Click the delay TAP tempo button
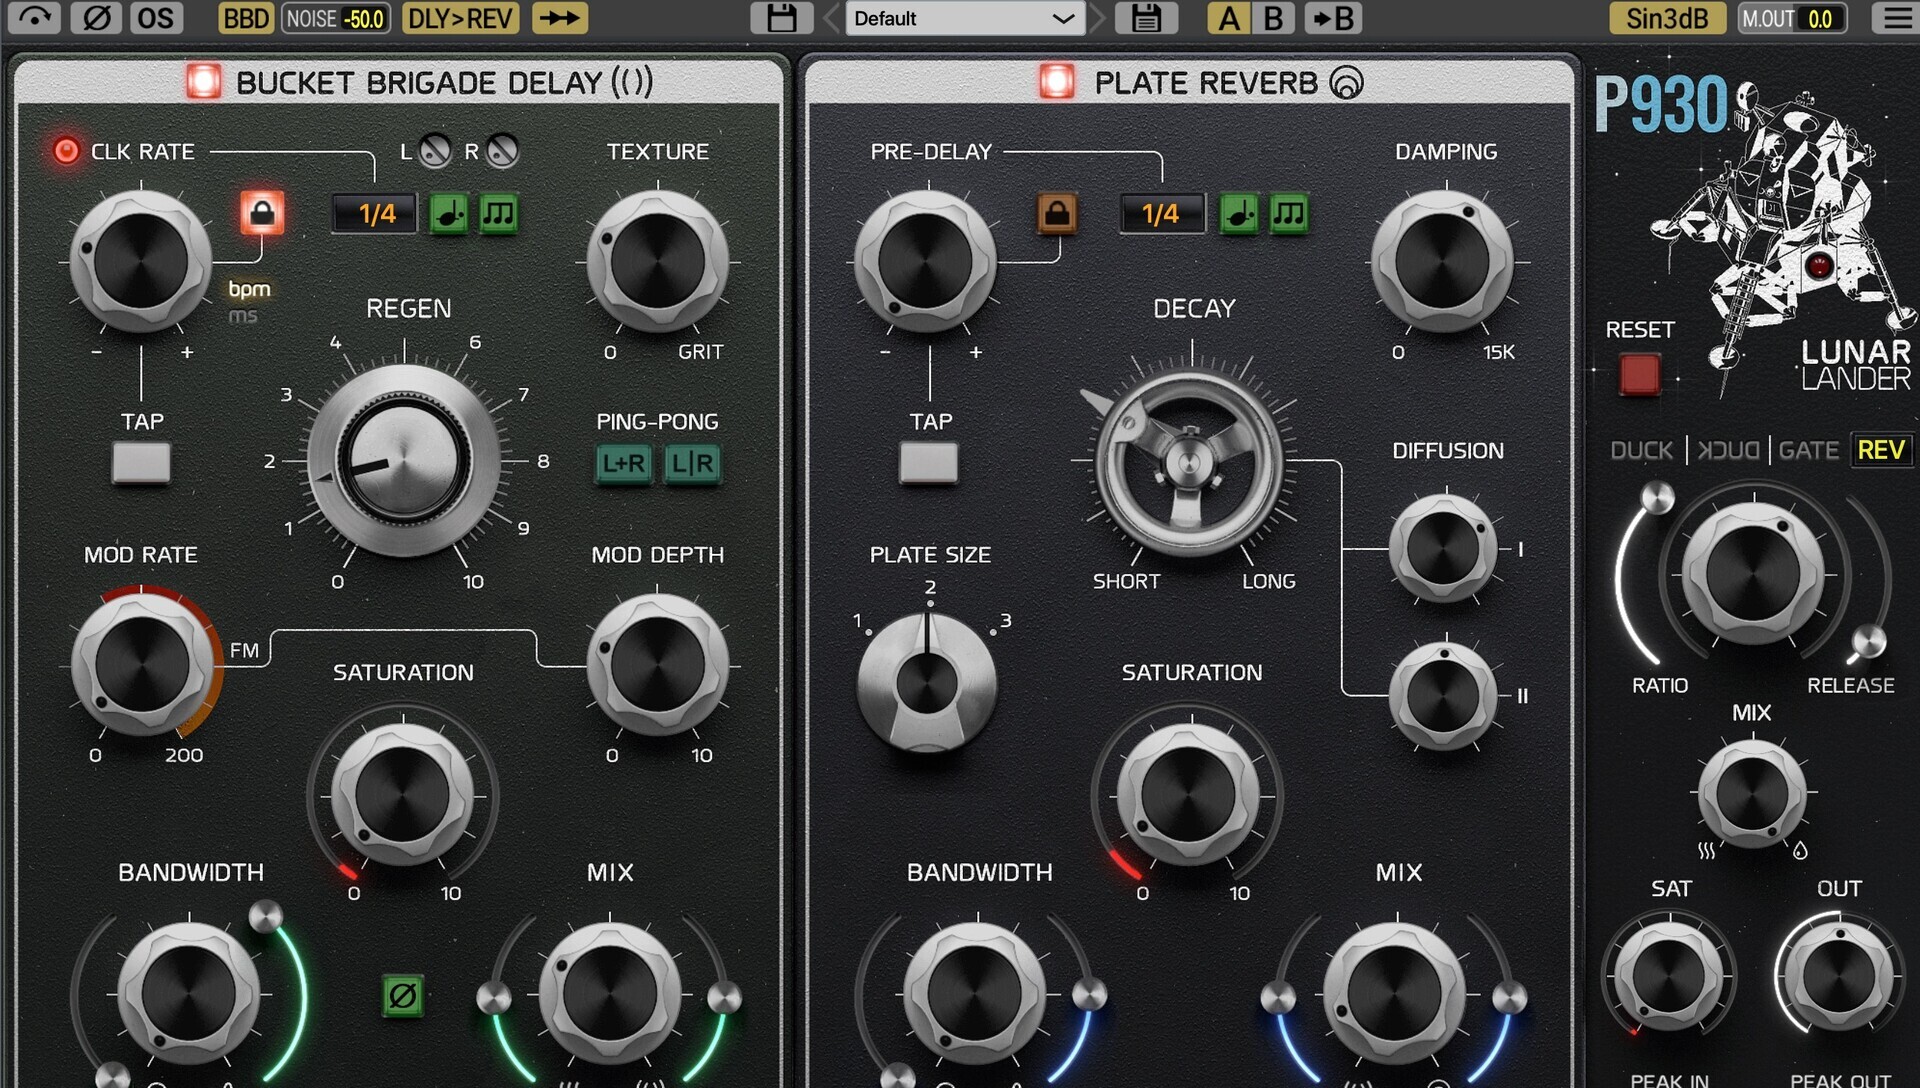This screenshot has width=1920, height=1088. [x=141, y=463]
